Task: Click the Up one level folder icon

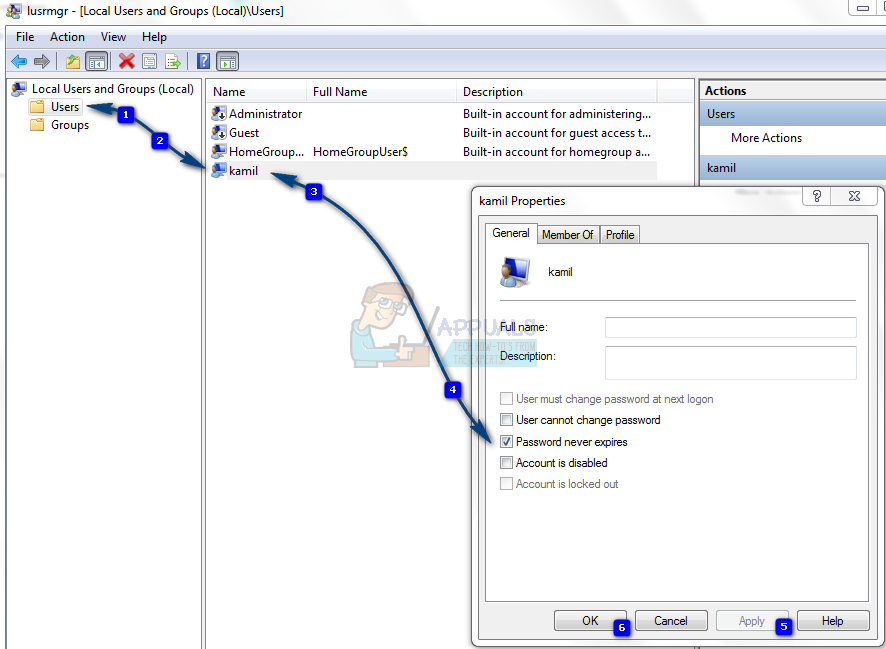Action: [x=72, y=61]
